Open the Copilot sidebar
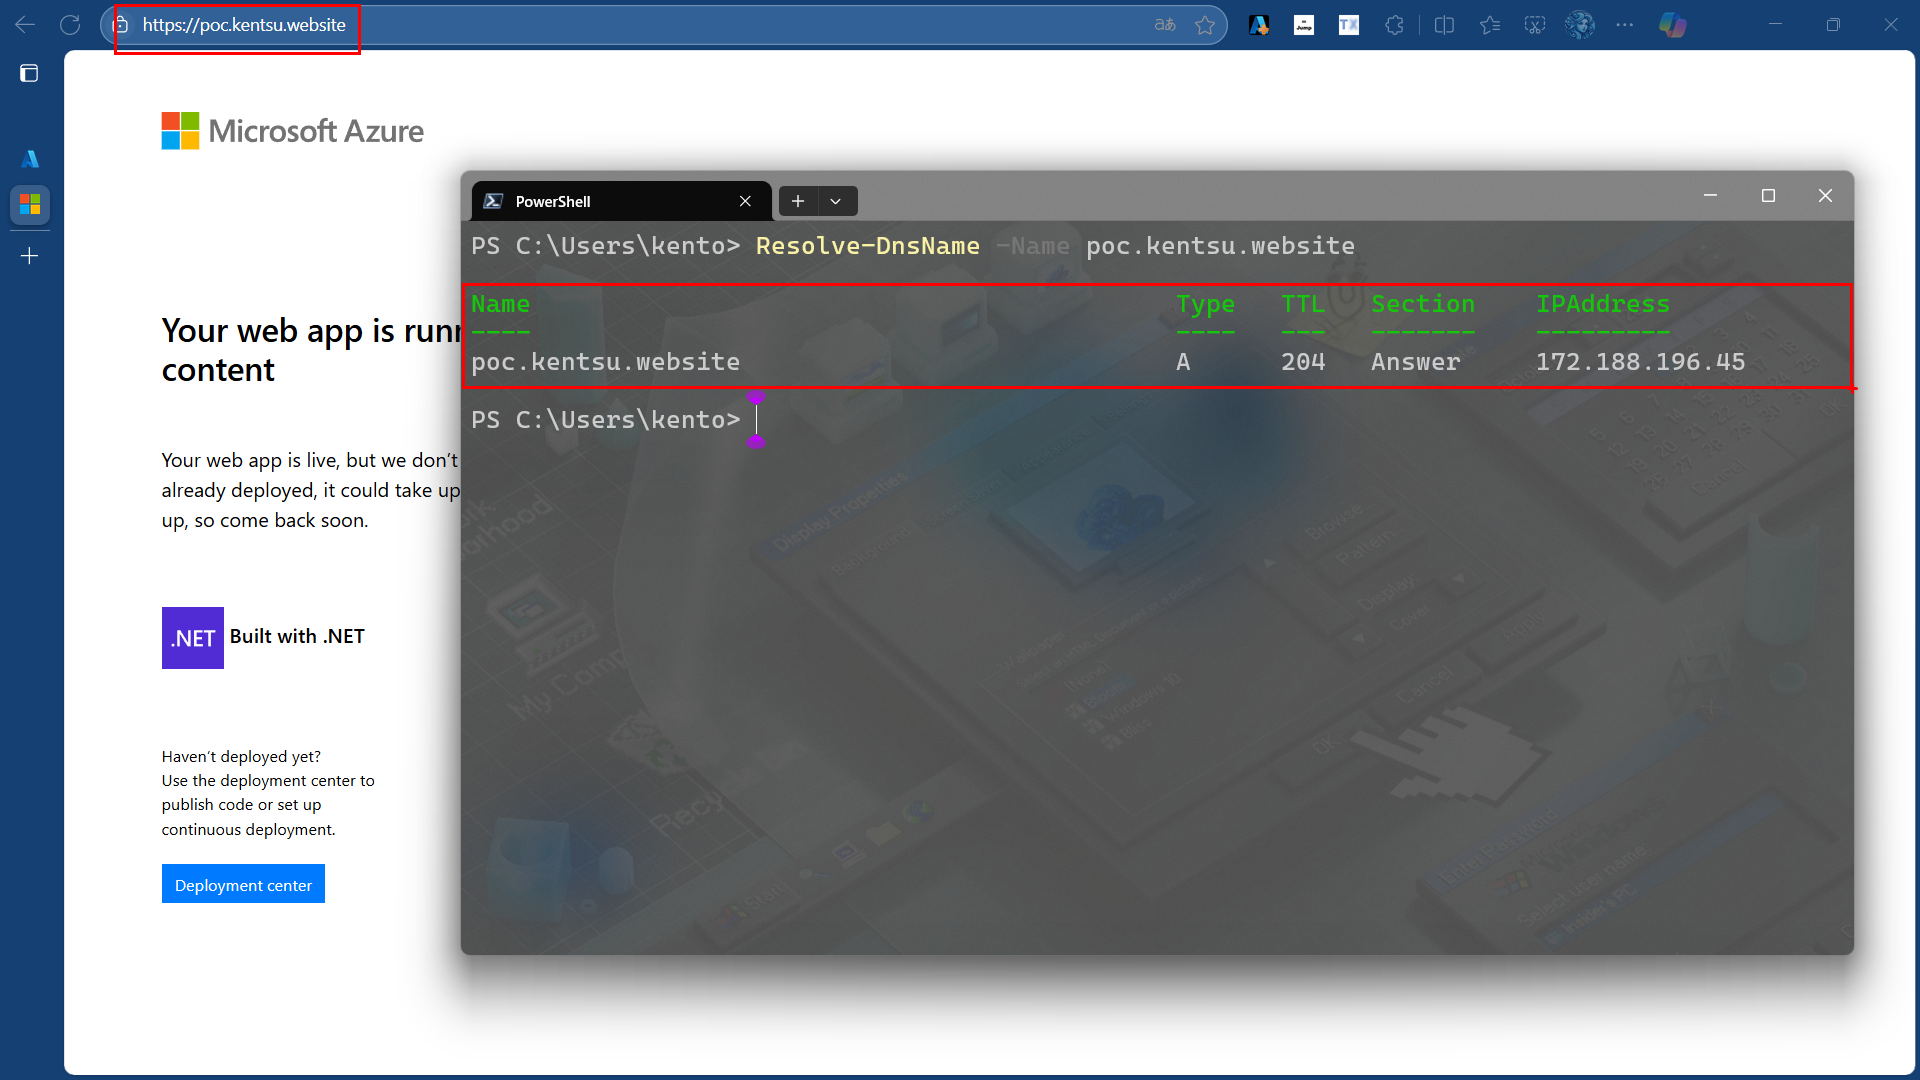The image size is (1920, 1080). point(1673,25)
